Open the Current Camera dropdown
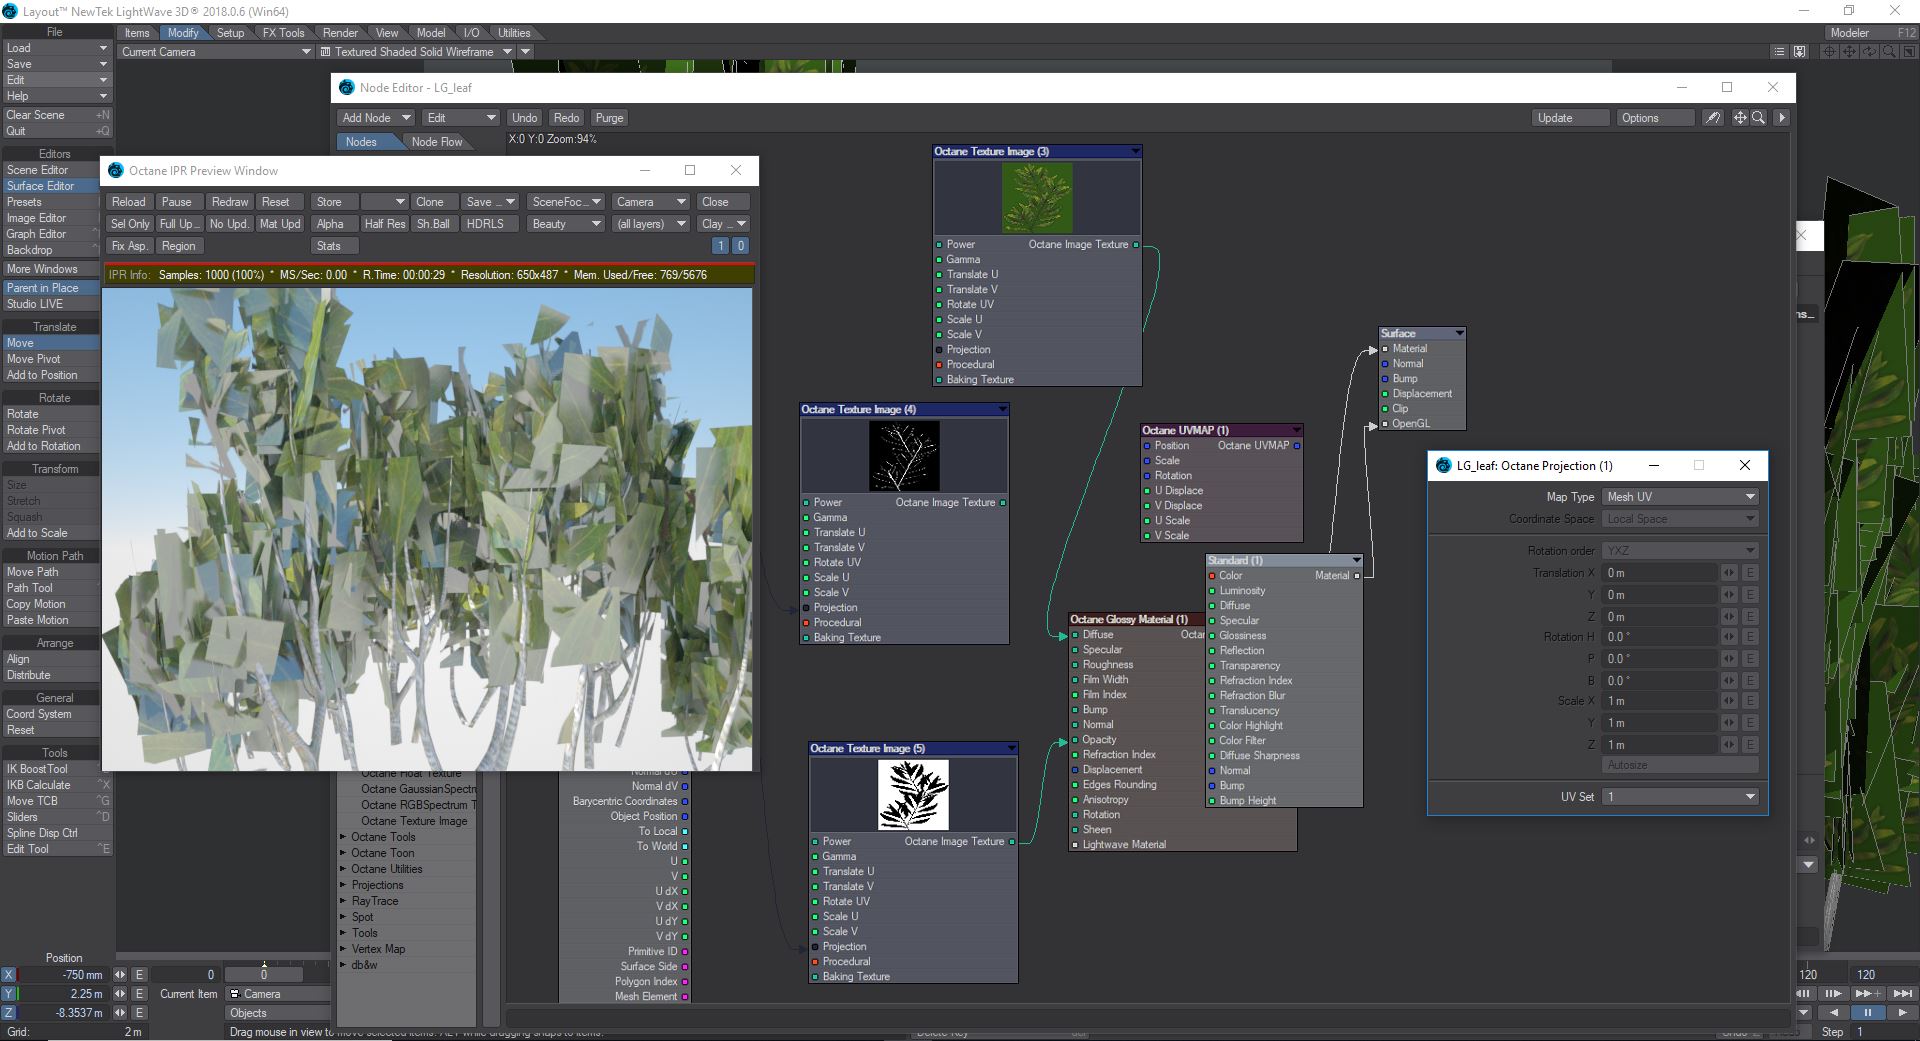Image resolution: width=1920 pixels, height=1041 pixels. [216, 52]
